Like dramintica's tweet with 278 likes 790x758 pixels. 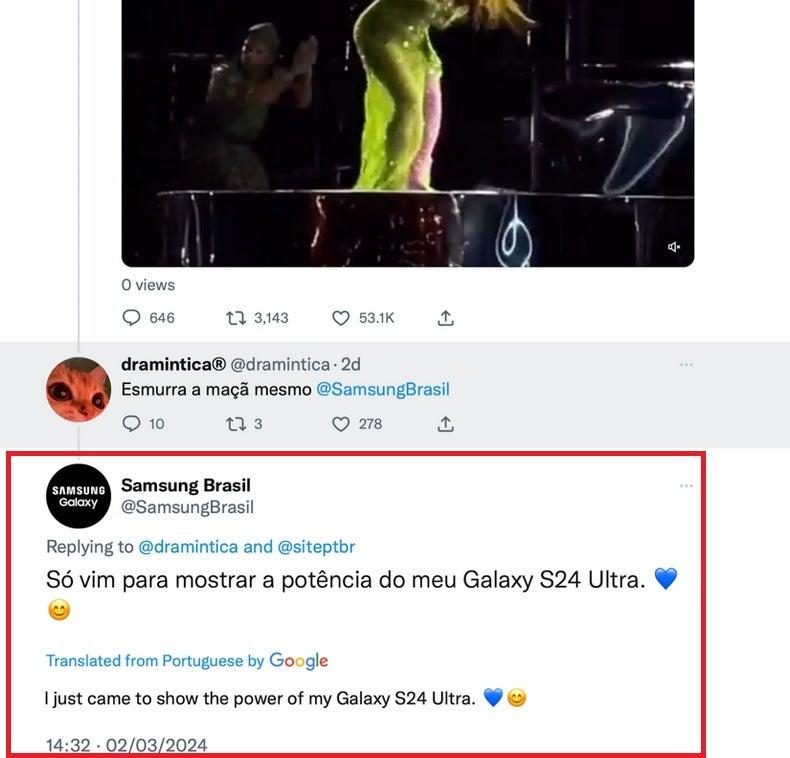[x=341, y=424]
